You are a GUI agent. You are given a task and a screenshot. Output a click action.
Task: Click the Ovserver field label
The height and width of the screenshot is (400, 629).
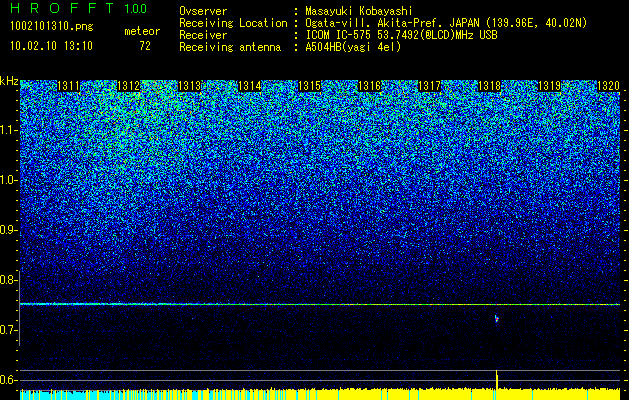click(x=203, y=11)
